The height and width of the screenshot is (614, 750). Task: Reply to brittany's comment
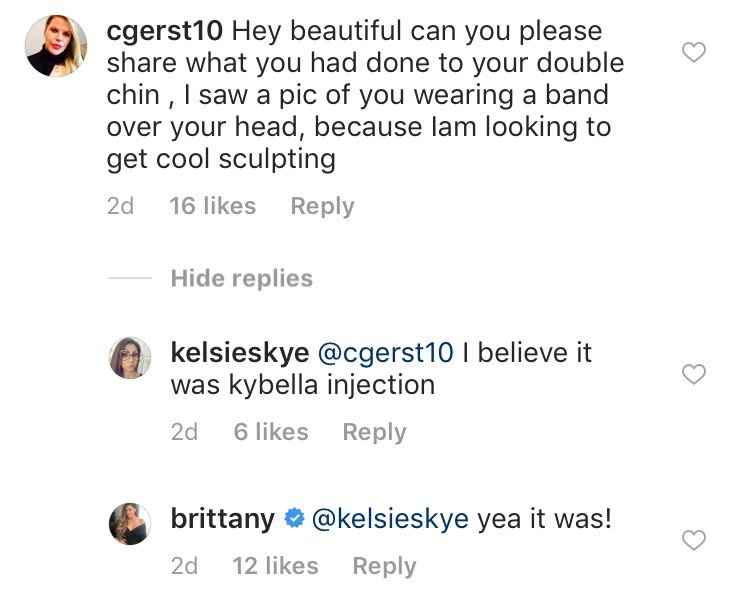pyautogui.click(x=384, y=565)
